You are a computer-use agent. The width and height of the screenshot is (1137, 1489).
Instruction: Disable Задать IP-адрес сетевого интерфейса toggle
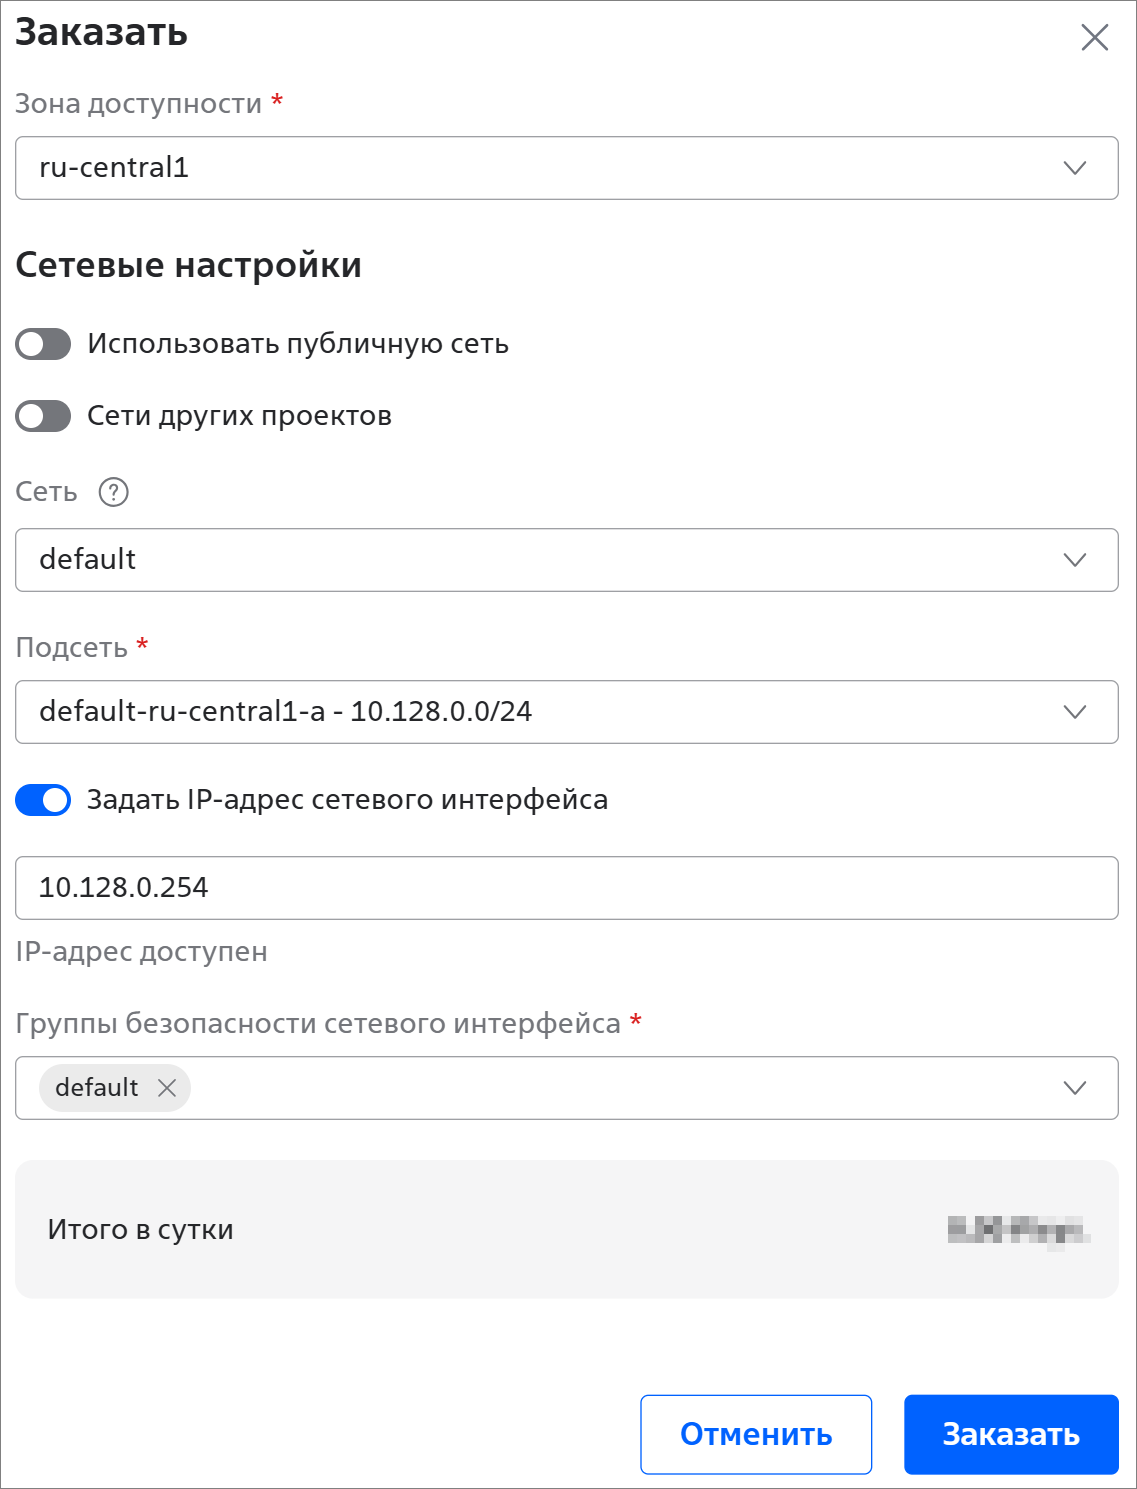43,800
